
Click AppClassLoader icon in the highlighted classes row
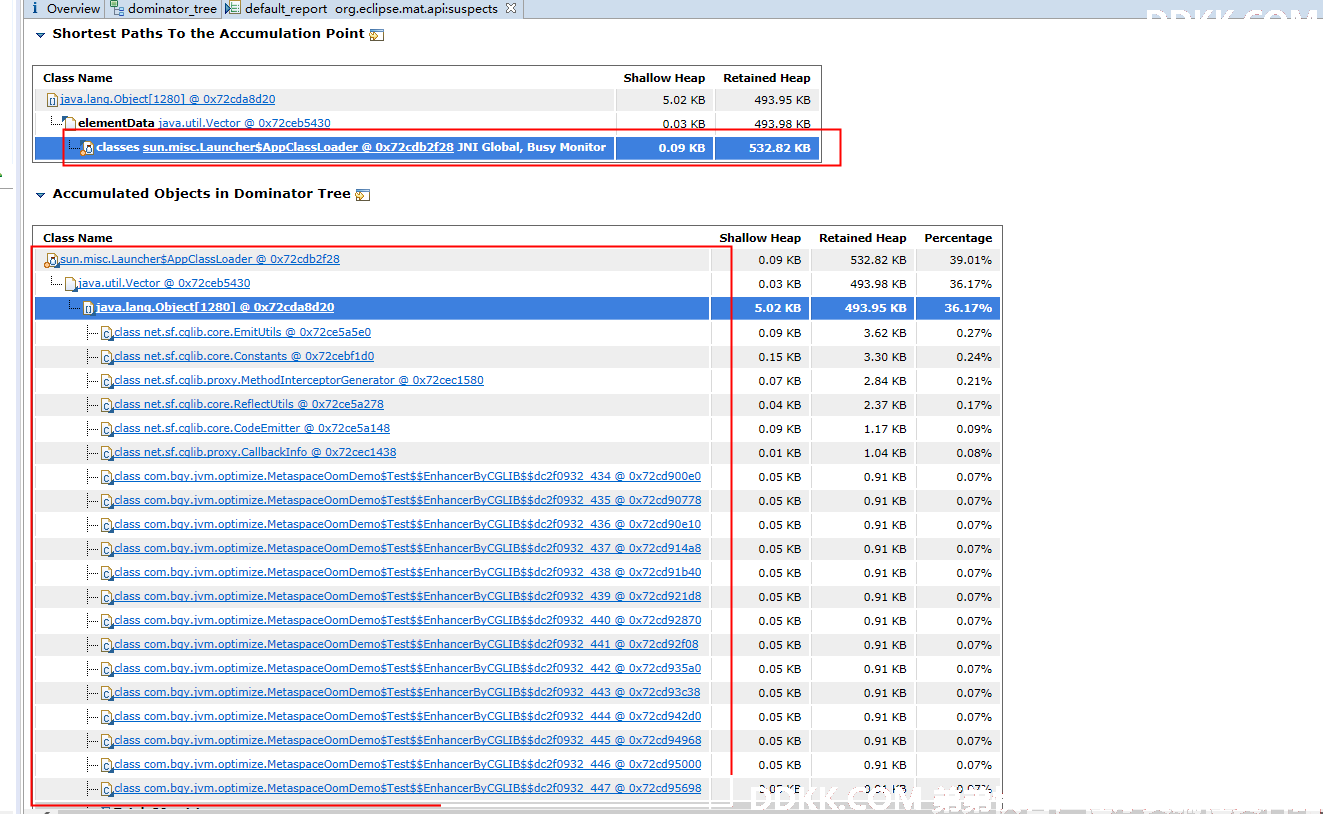tap(87, 148)
